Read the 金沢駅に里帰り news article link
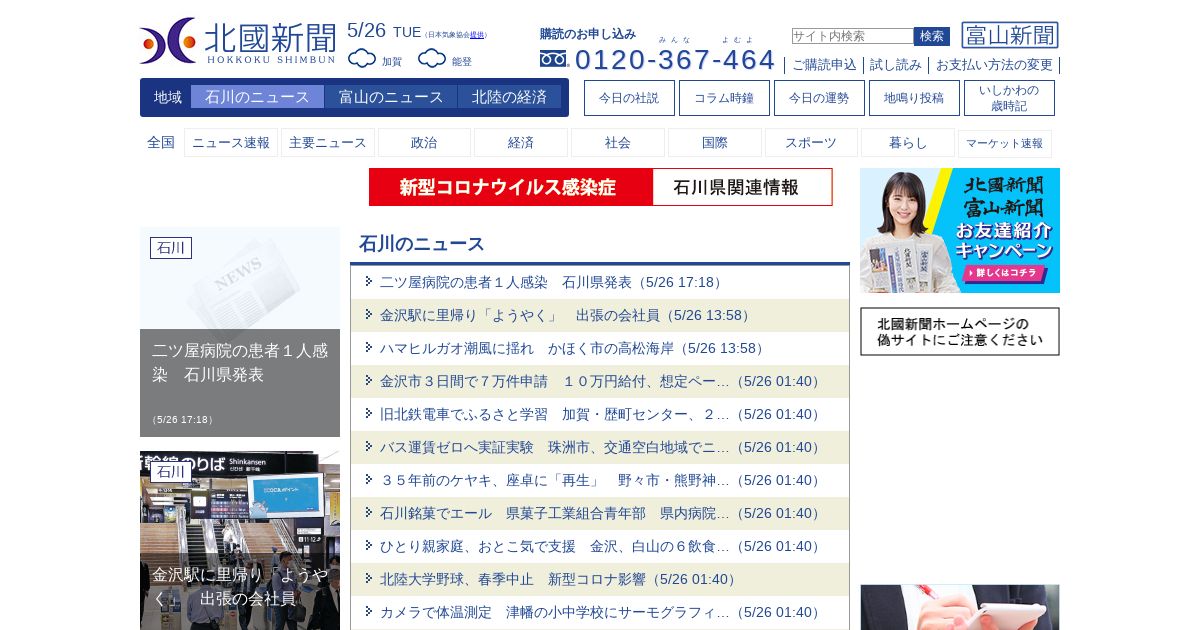Viewport: 1200px width, 630px height. click(x=565, y=315)
